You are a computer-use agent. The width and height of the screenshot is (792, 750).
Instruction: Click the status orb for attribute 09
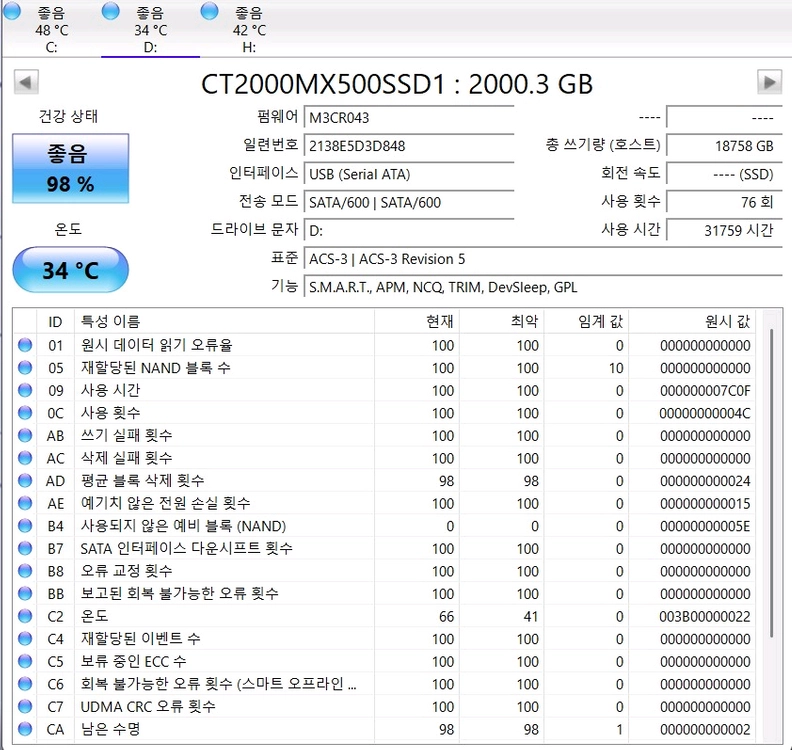click(25, 390)
